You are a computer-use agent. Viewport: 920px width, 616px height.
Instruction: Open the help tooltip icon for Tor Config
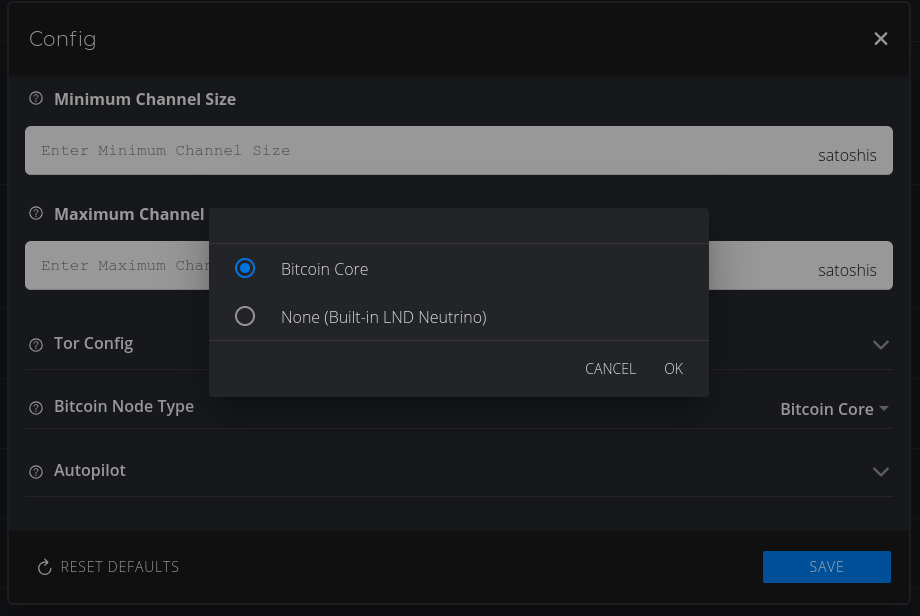[x=36, y=344]
